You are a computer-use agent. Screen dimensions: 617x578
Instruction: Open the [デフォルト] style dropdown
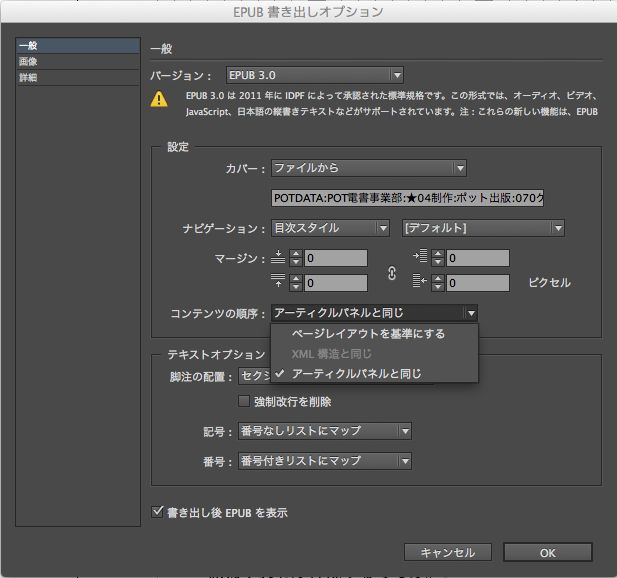(x=483, y=228)
